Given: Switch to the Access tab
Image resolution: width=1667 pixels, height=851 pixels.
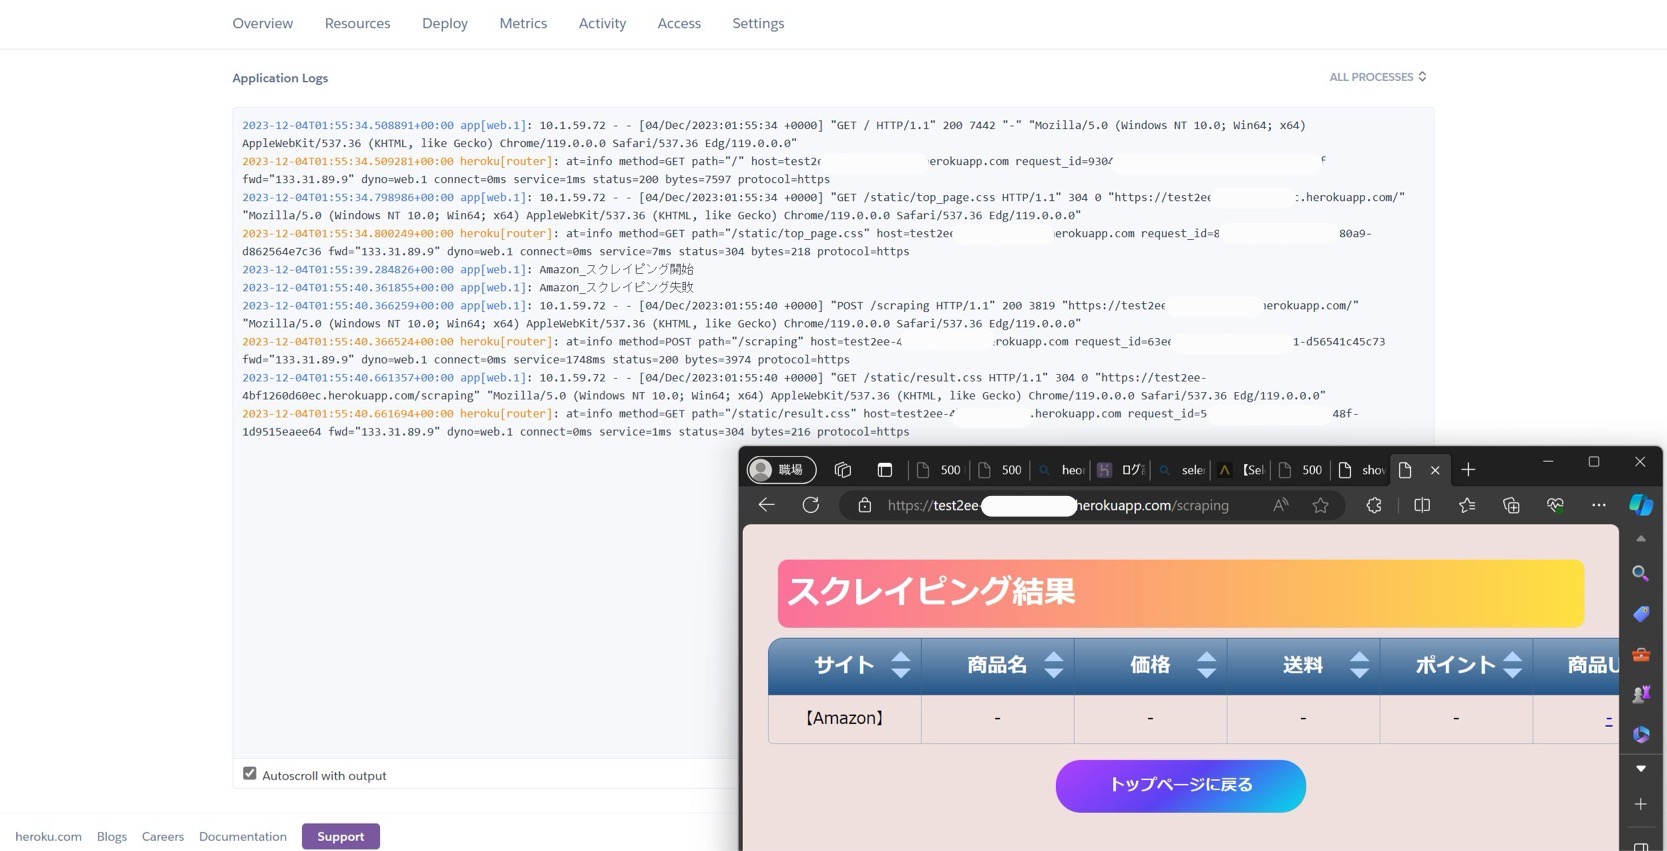Looking at the screenshot, I should (x=679, y=23).
